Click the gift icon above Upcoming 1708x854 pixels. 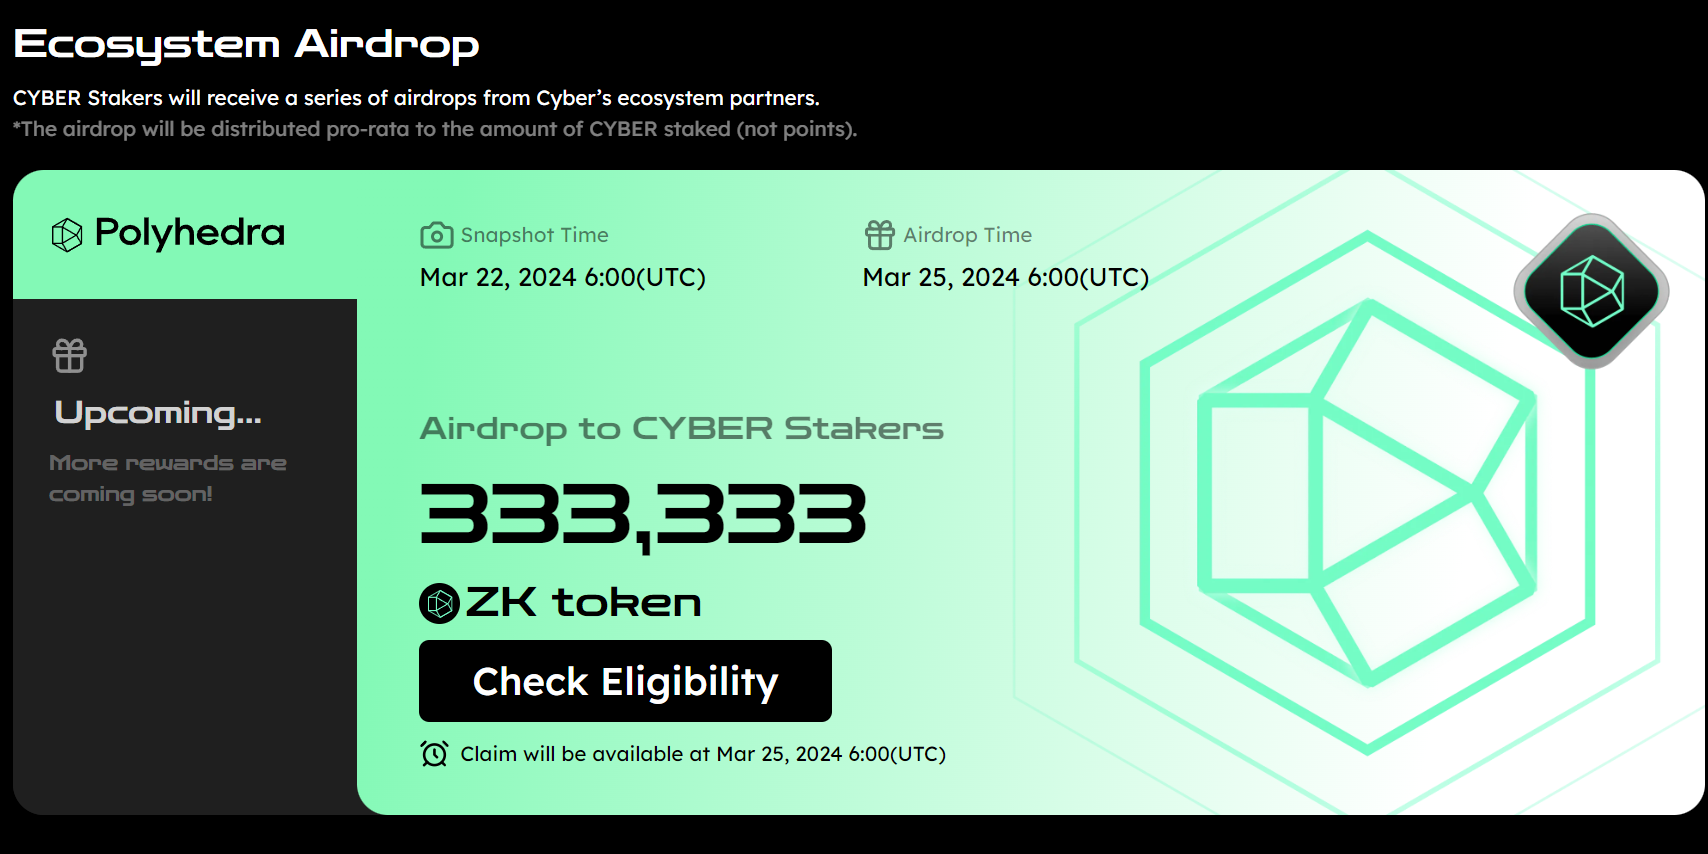pos(70,356)
